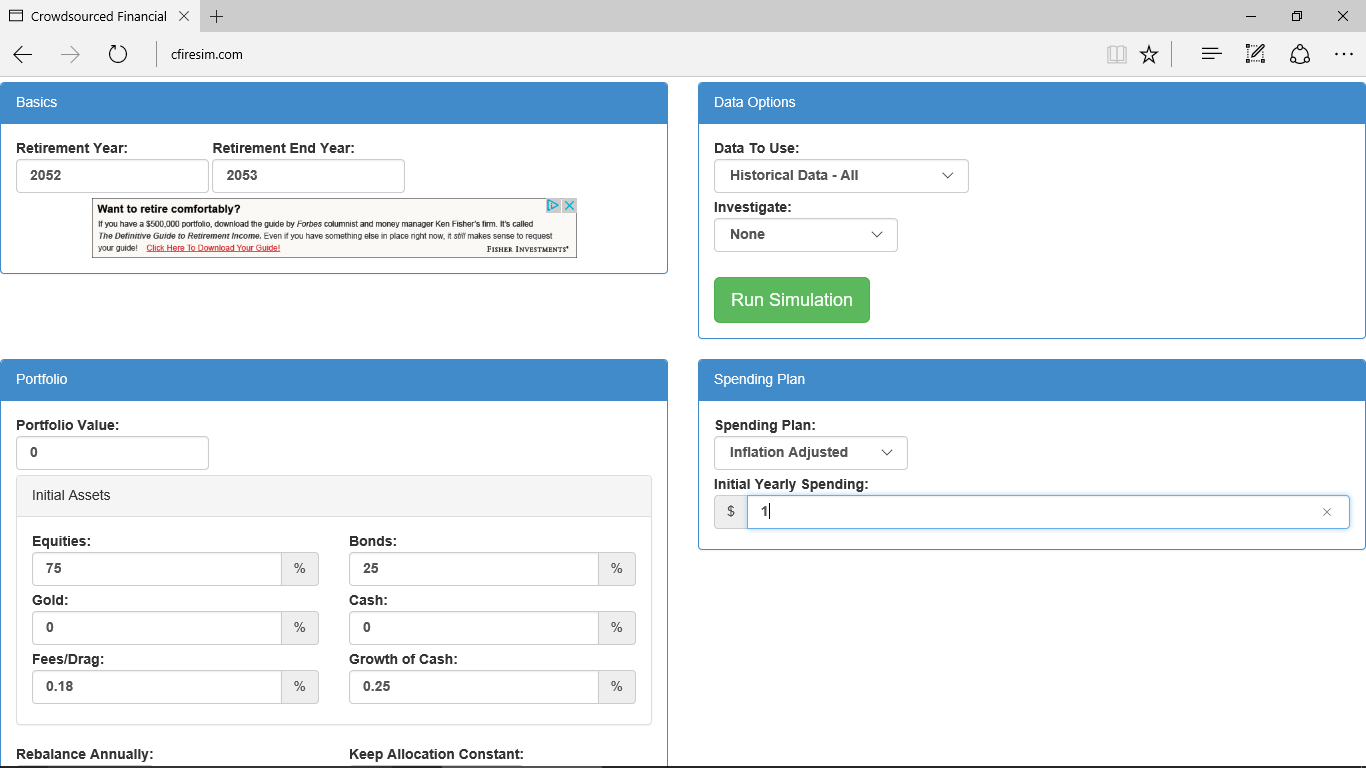Click the Download Your Guide link

(x=213, y=248)
